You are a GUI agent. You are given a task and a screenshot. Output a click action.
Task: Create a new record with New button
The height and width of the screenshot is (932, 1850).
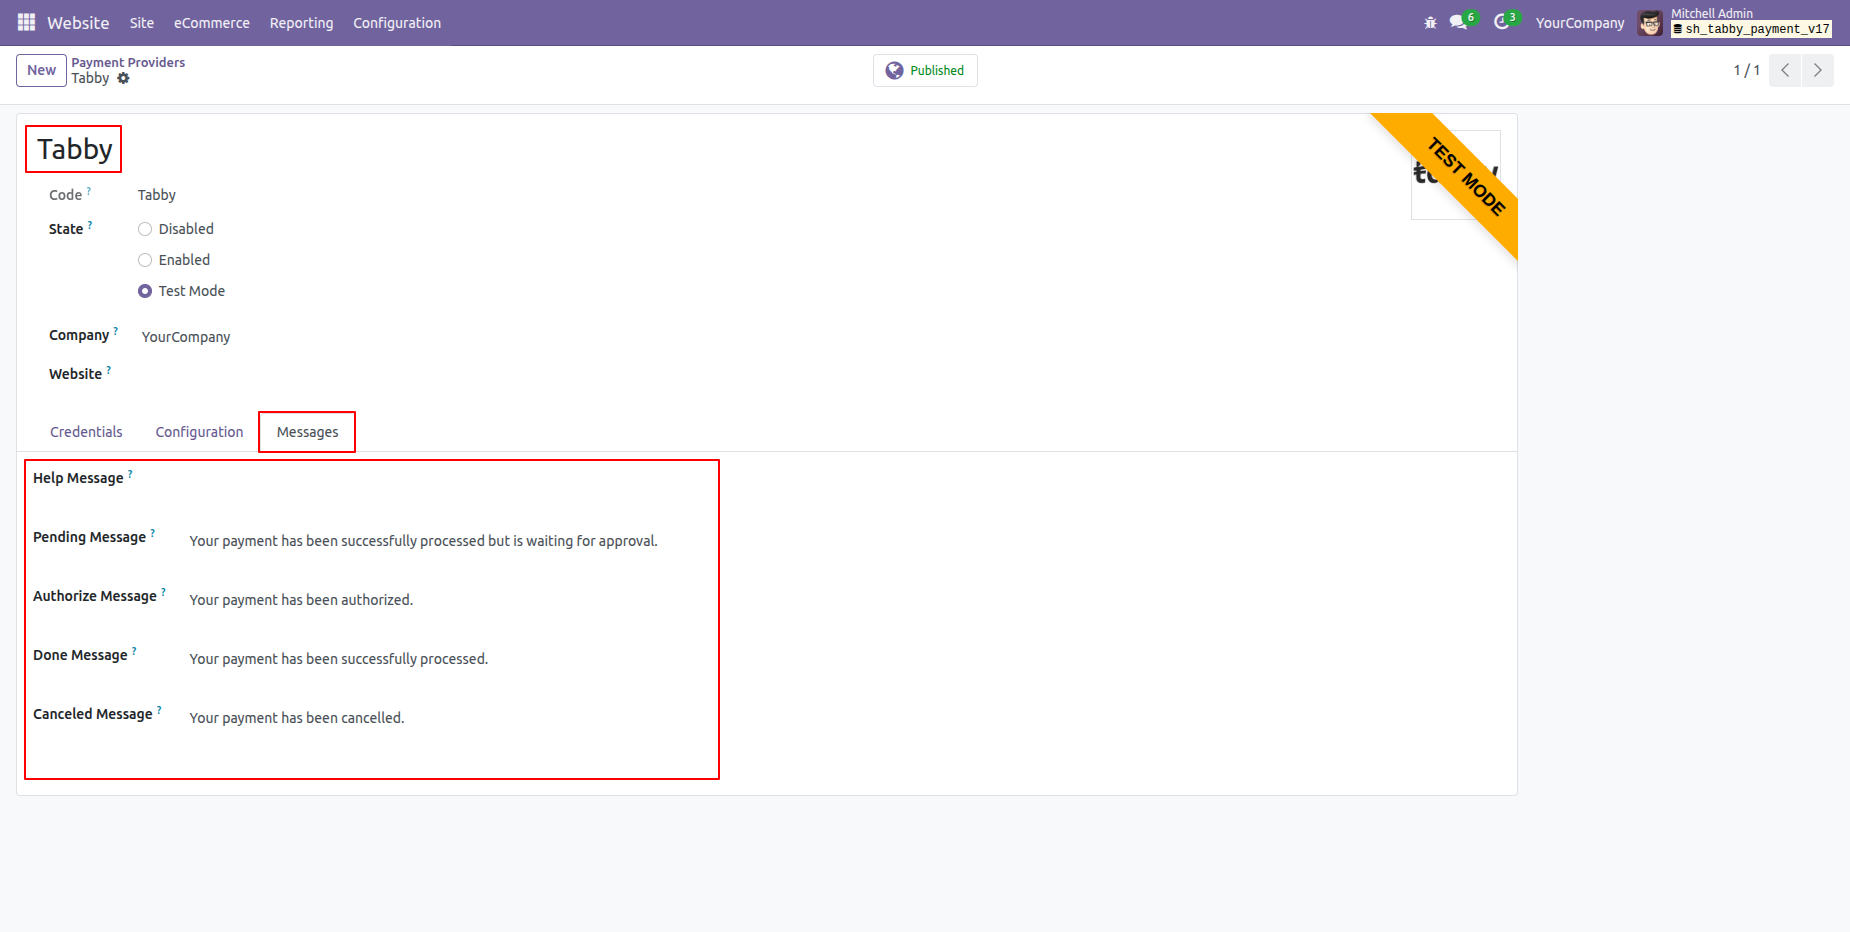41,70
